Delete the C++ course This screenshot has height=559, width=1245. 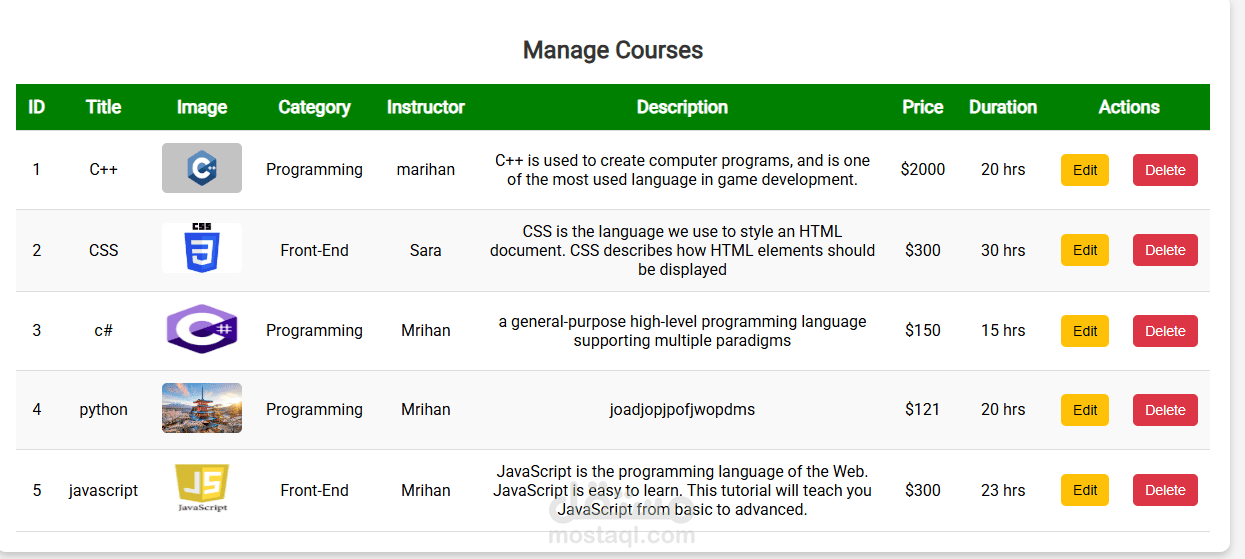[x=1165, y=170]
